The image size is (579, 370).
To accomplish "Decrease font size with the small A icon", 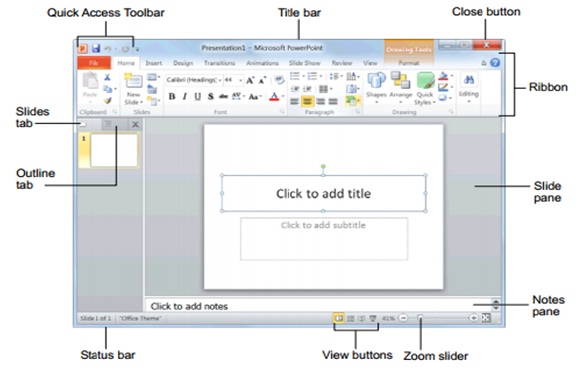I will coord(262,80).
